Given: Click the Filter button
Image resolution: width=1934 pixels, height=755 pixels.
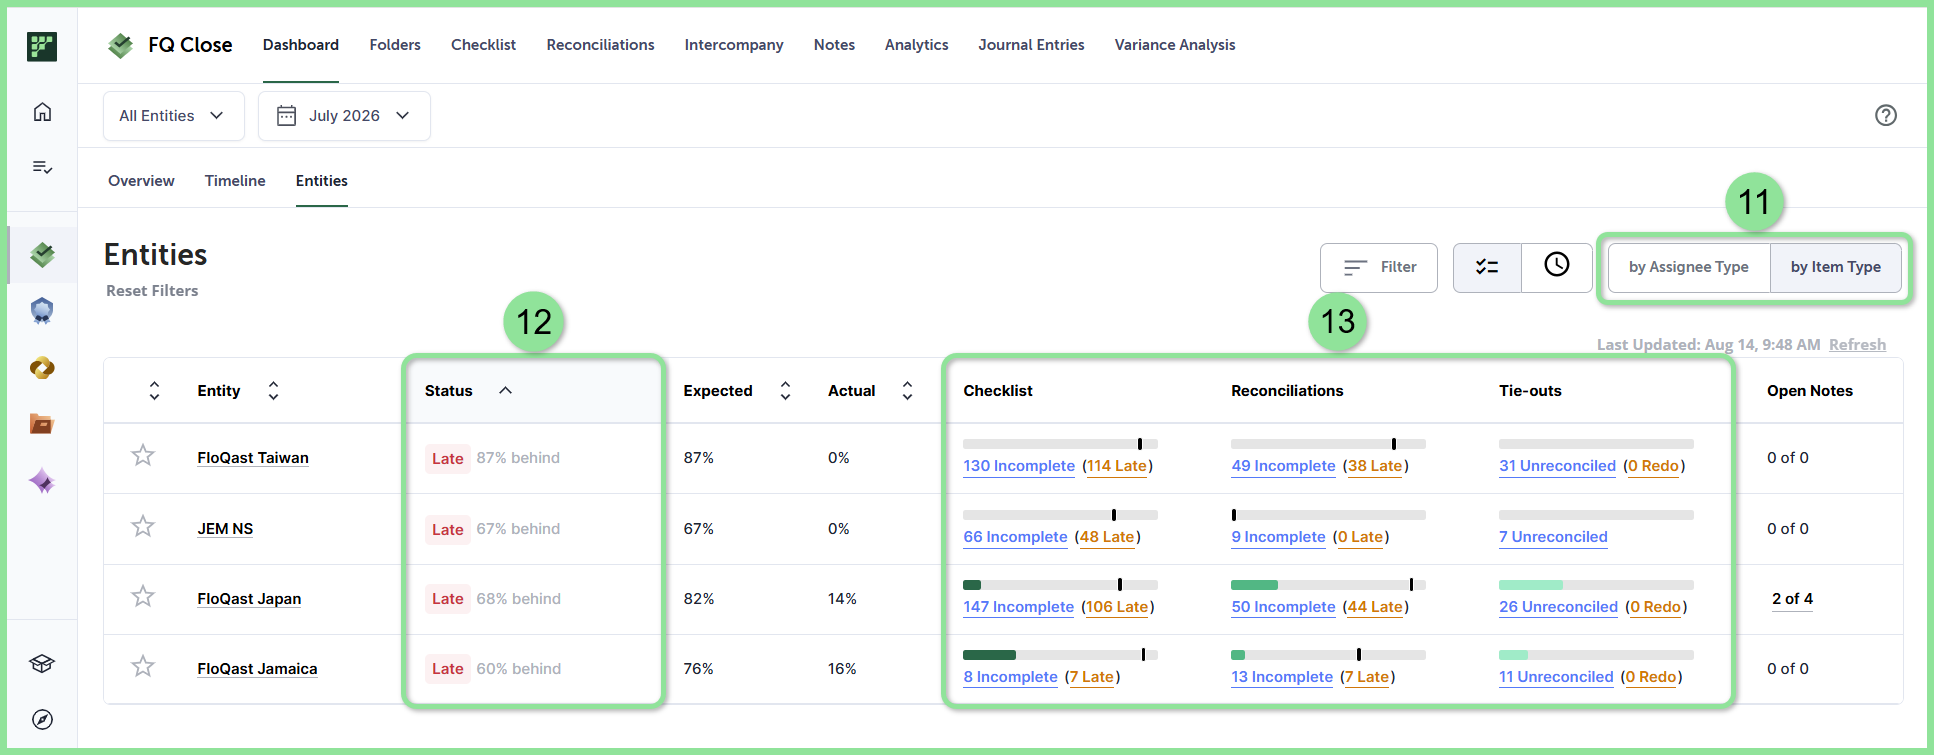Looking at the screenshot, I should 1379,267.
